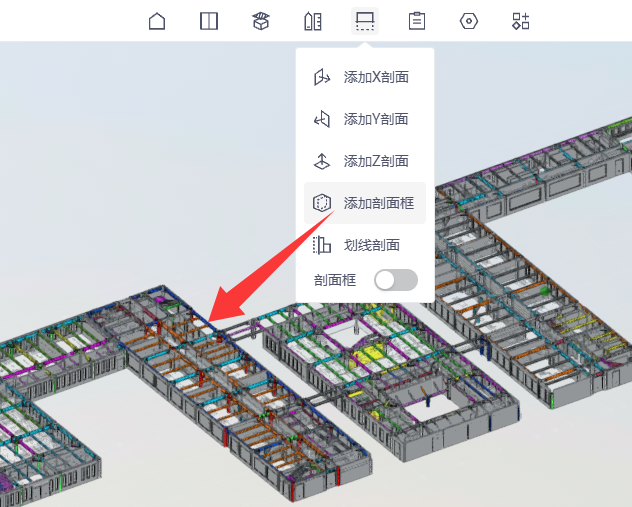Click the building floors icon
The width and height of the screenshot is (632, 507).
(x=313, y=21)
